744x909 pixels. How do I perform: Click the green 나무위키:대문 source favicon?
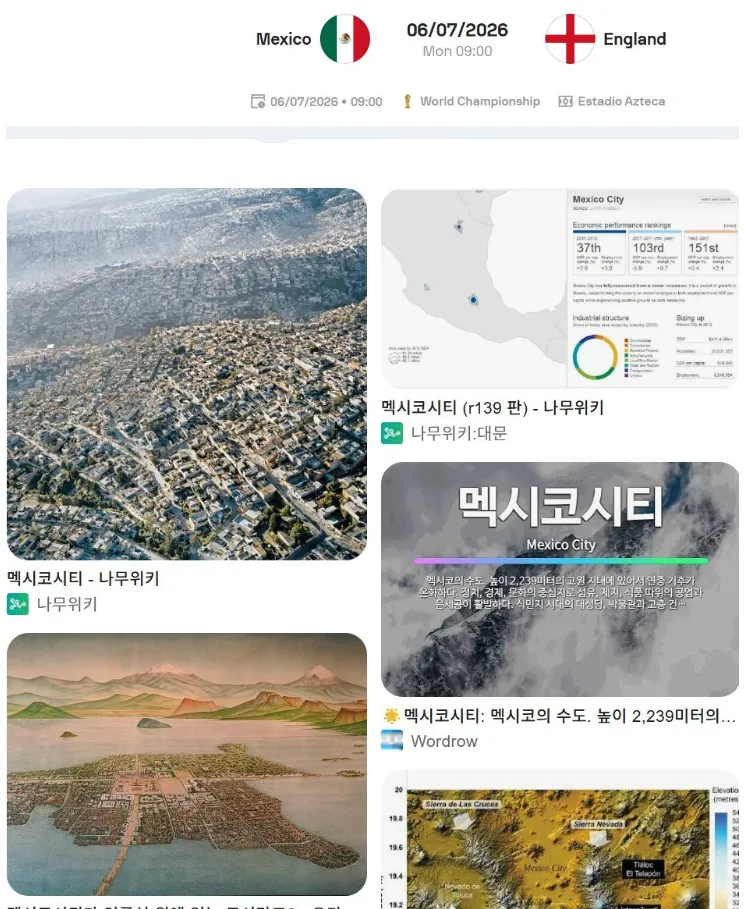click(392, 433)
